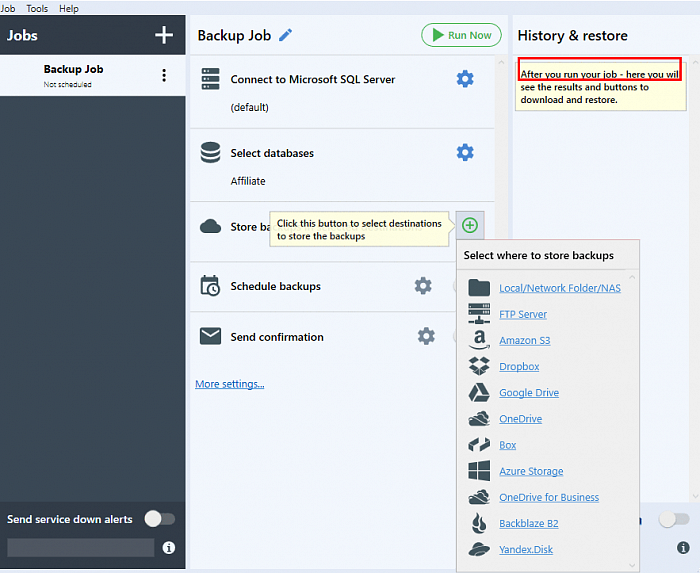Open Select databases settings gear
The width and height of the screenshot is (700, 573).
coord(465,153)
